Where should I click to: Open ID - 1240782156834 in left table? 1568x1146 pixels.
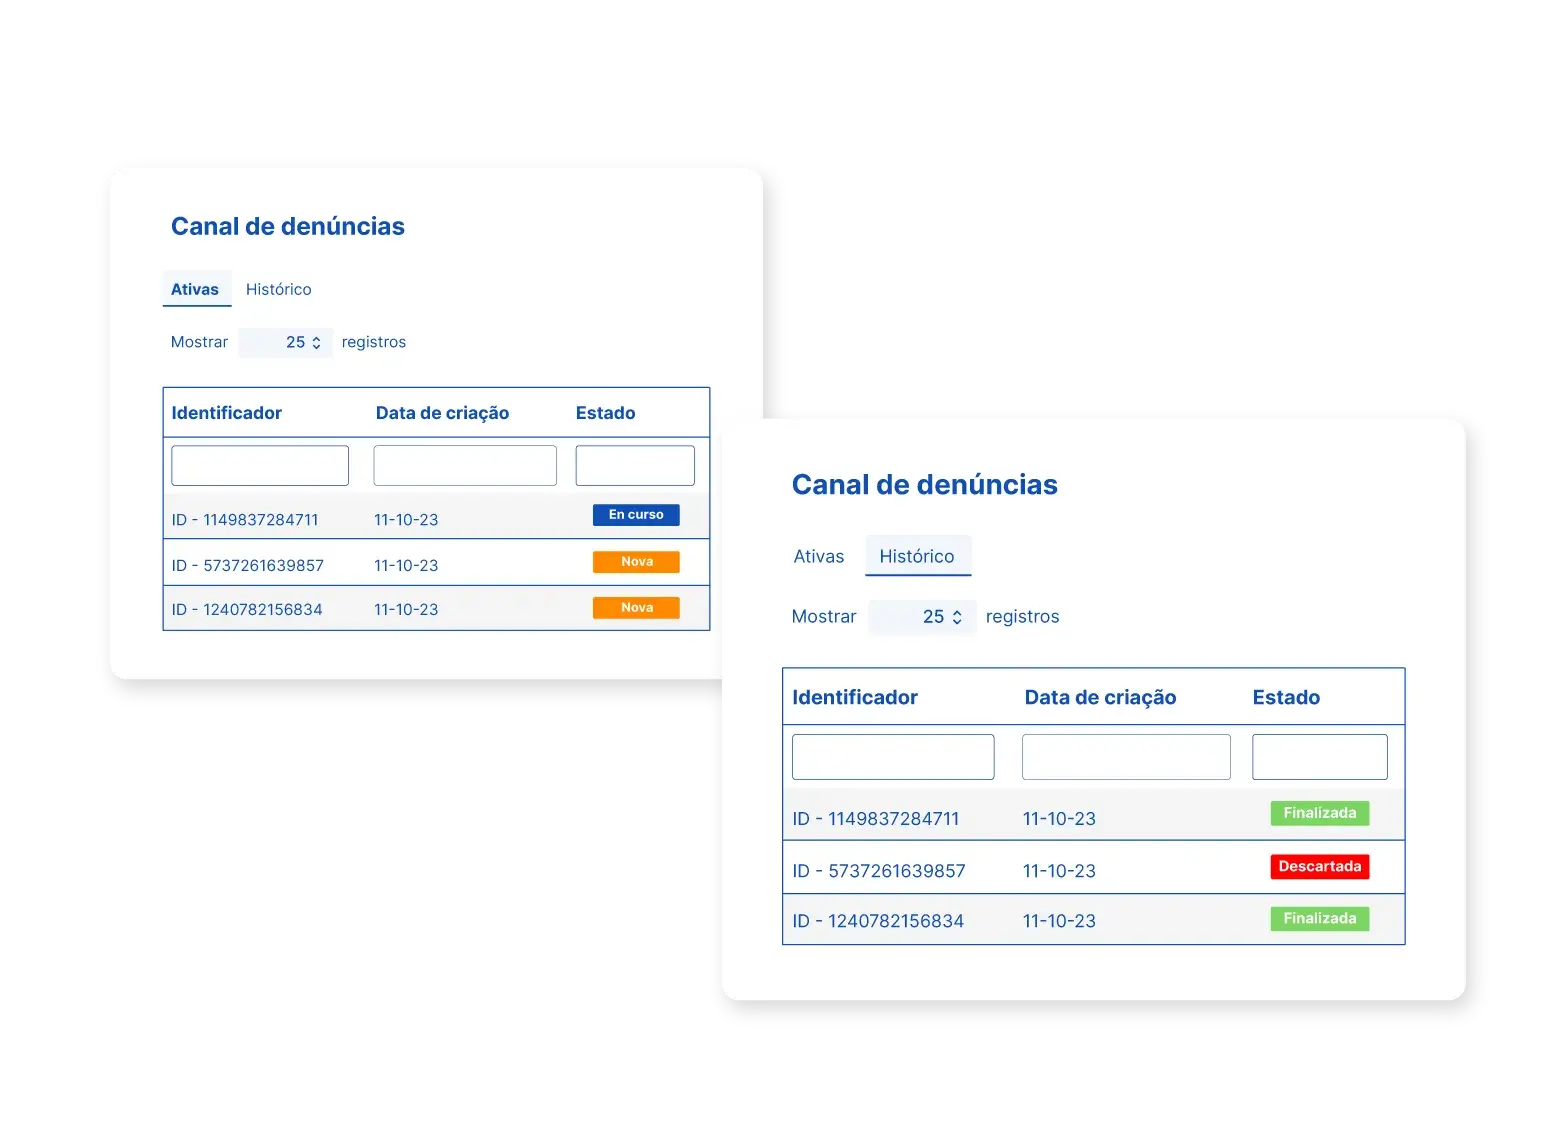[x=247, y=610]
